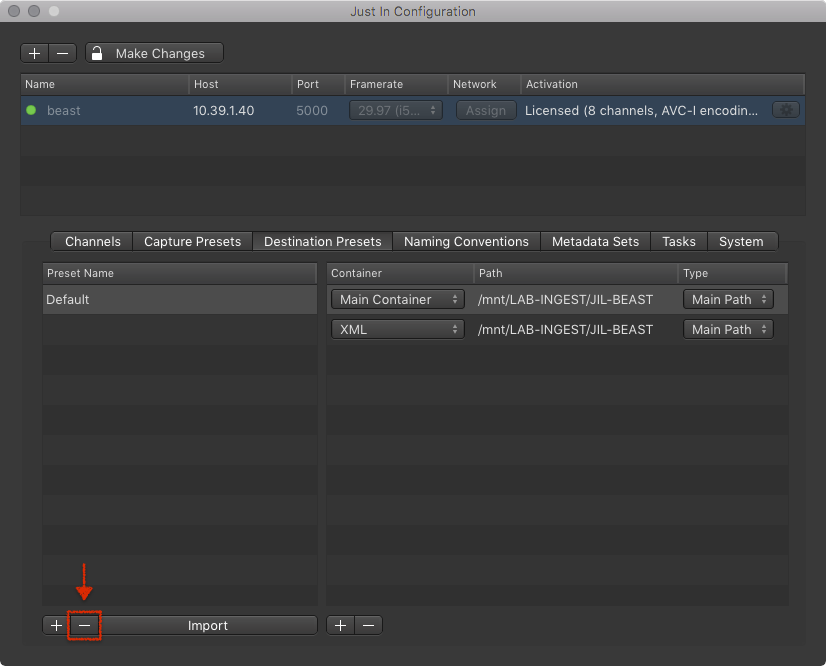Remove a container row with the right minus button
The height and width of the screenshot is (666, 826).
pyautogui.click(x=369, y=625)
